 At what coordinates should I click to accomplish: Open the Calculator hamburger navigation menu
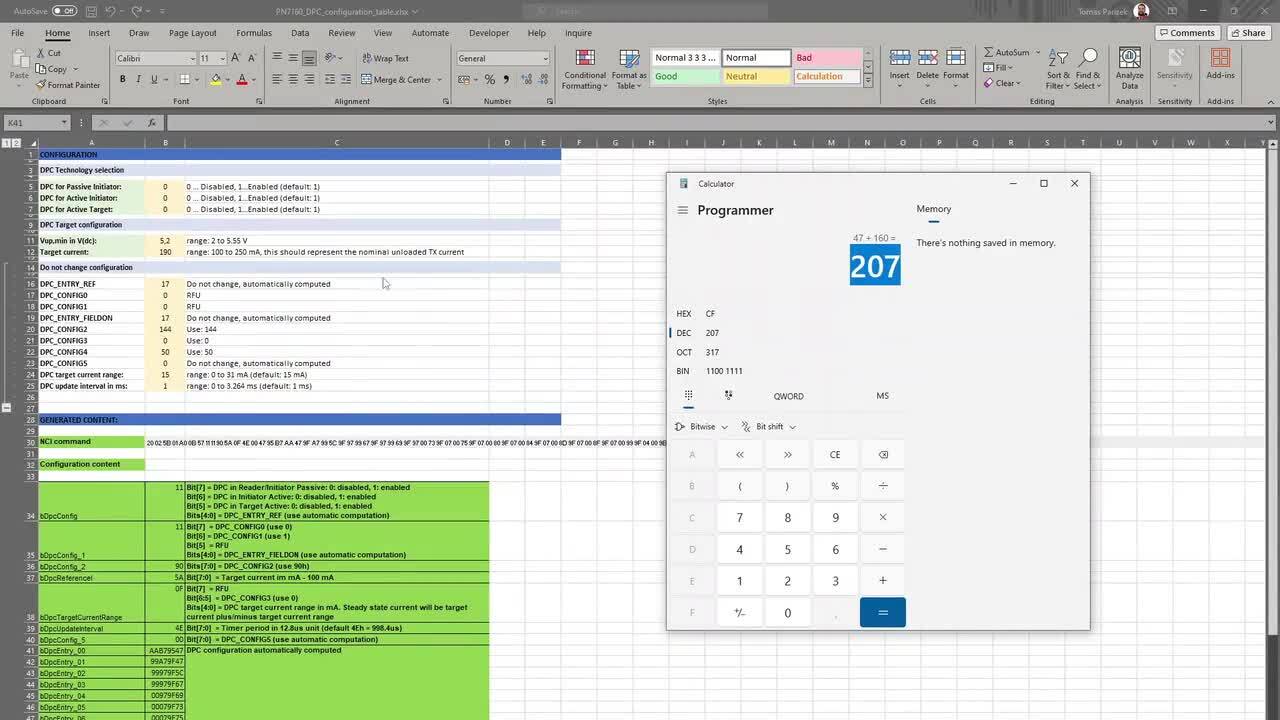click(x=683, y=210)
